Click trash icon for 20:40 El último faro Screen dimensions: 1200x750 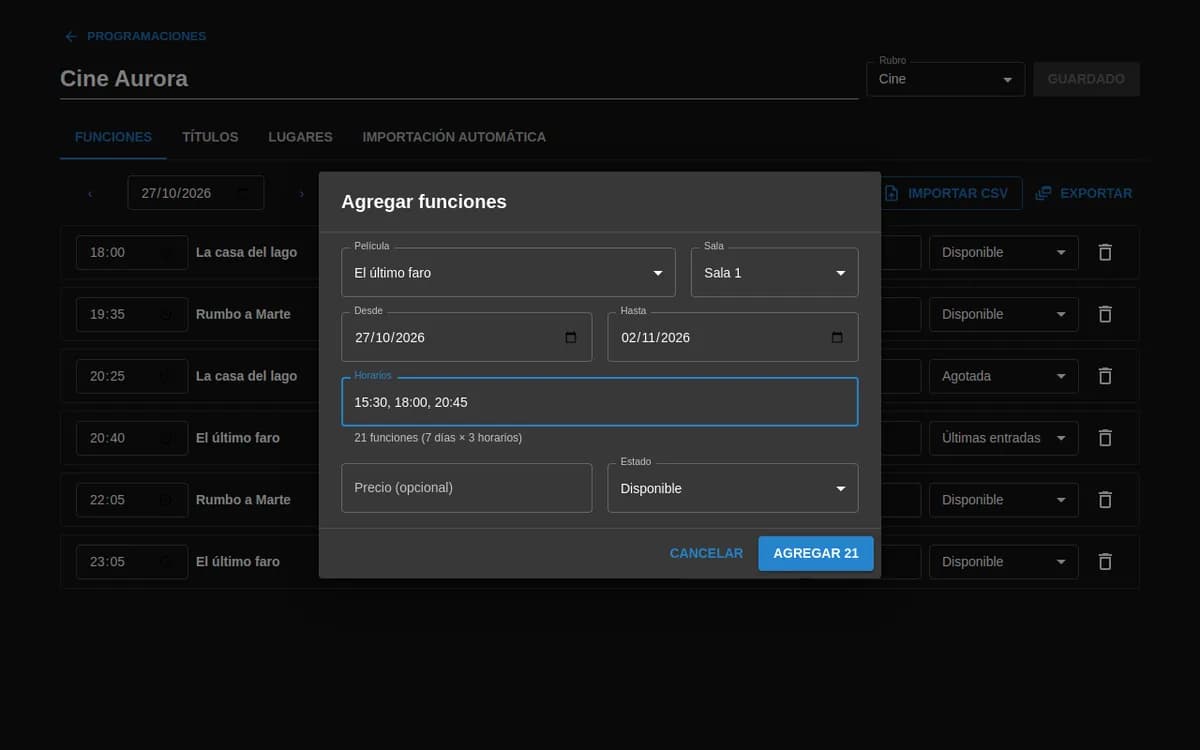(1105, 438)
